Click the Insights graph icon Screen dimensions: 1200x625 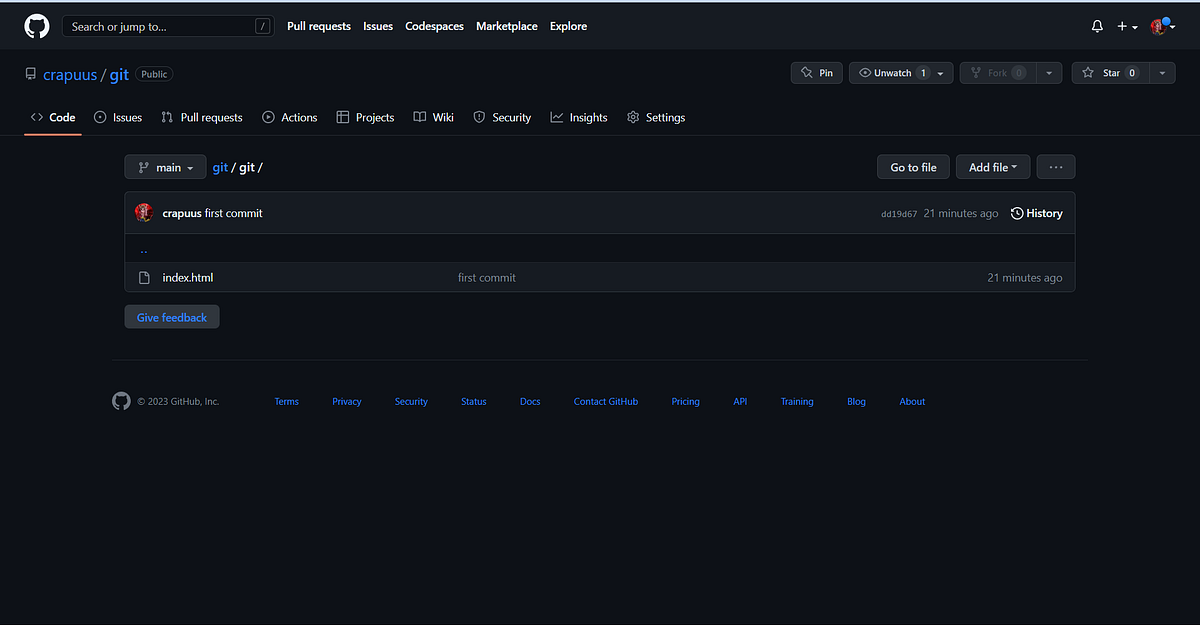[x=554, y=117]
